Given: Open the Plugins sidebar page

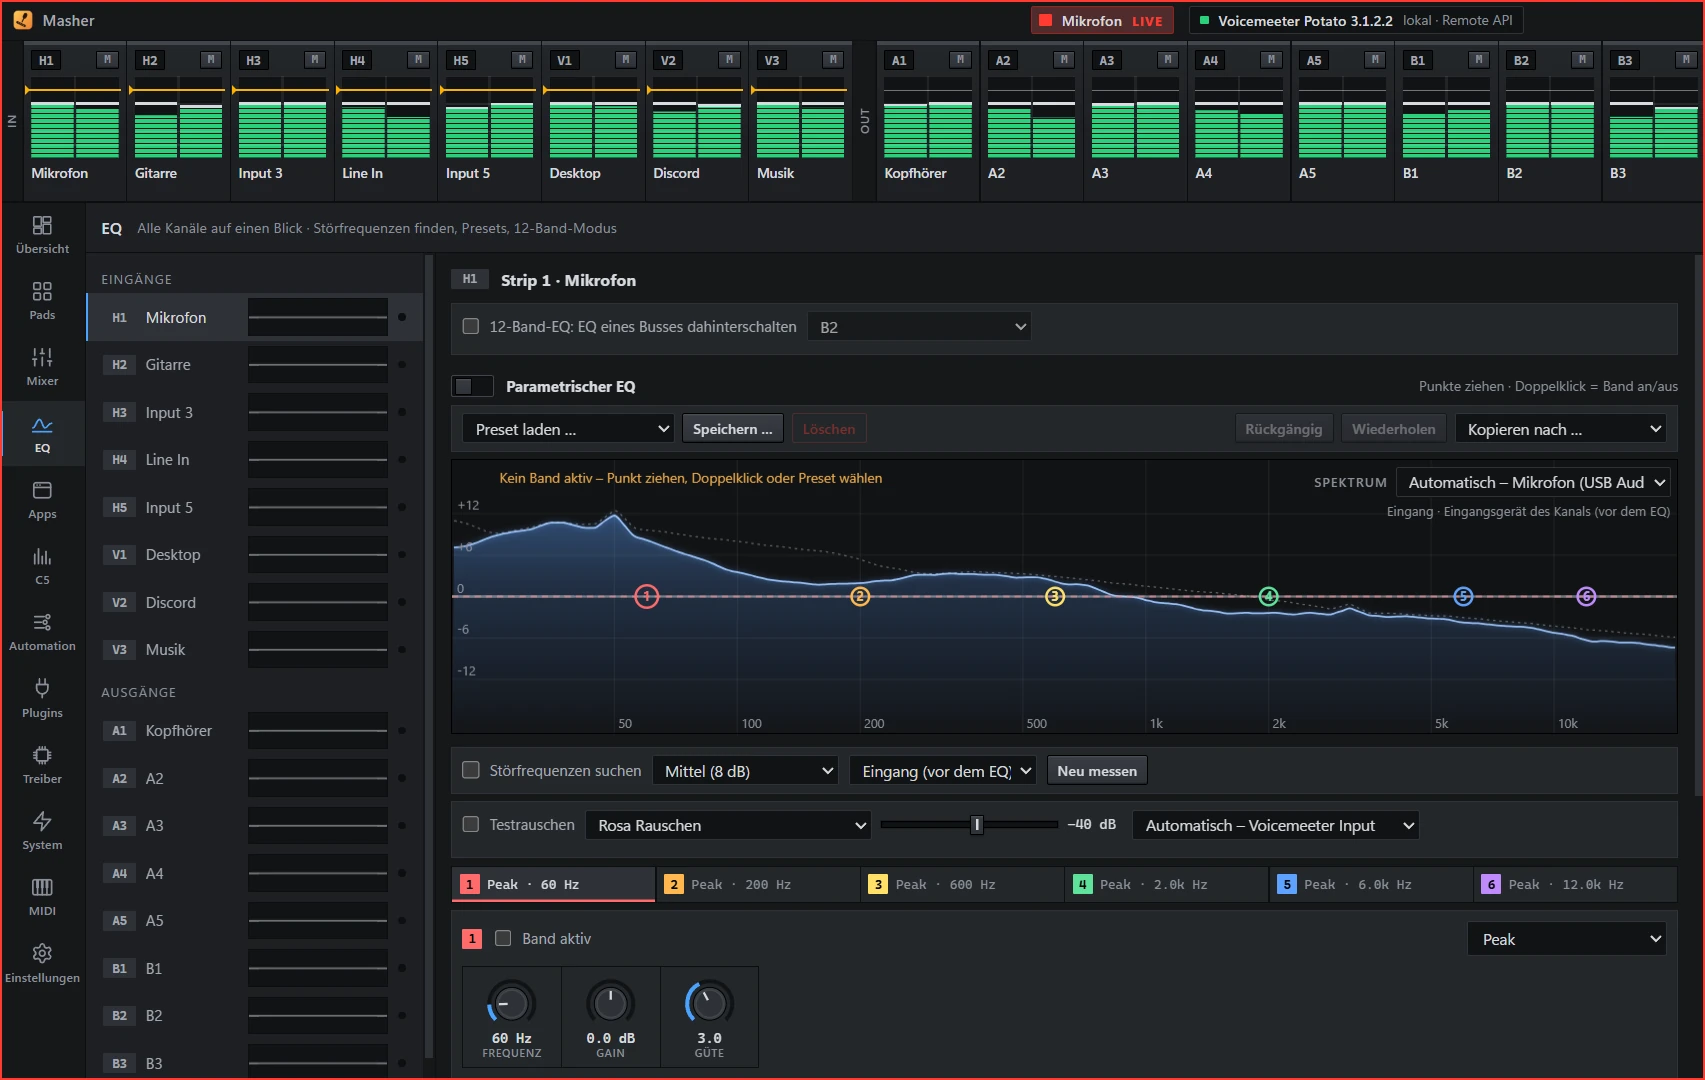Looking at the screenshot, I should 42,699.
